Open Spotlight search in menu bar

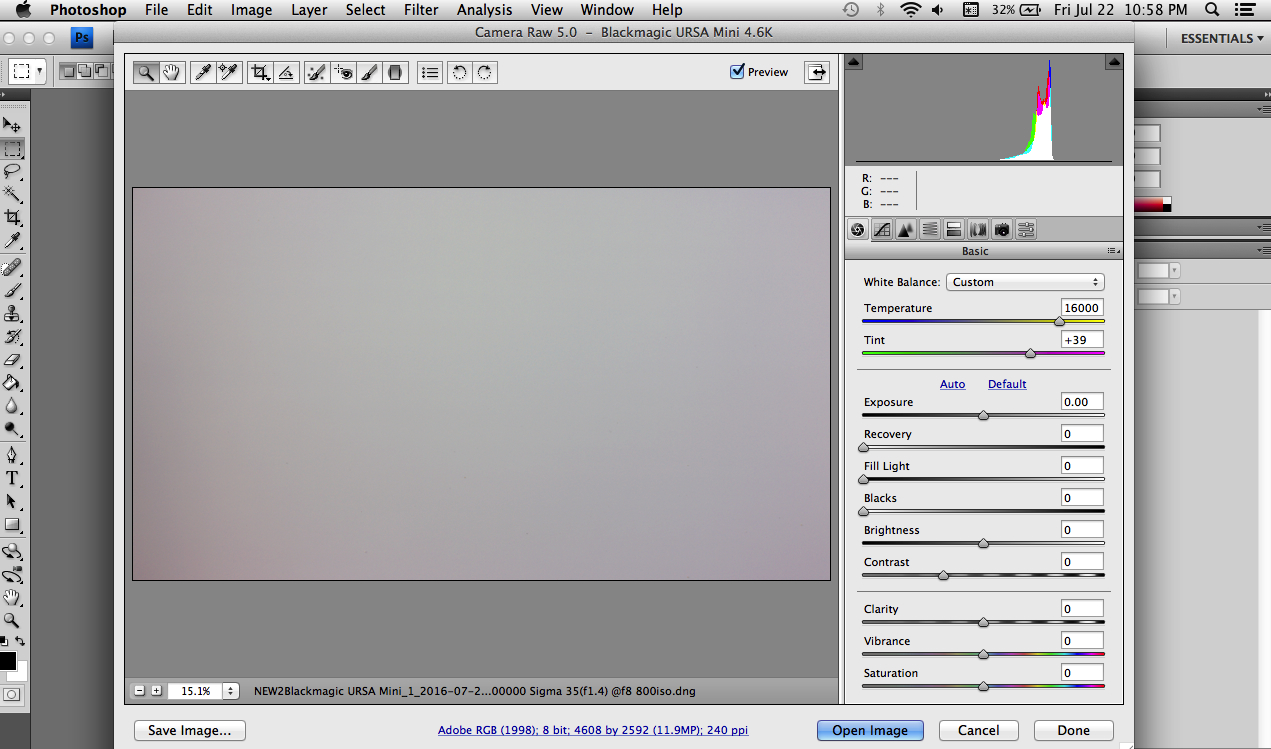coord(1212,10)
